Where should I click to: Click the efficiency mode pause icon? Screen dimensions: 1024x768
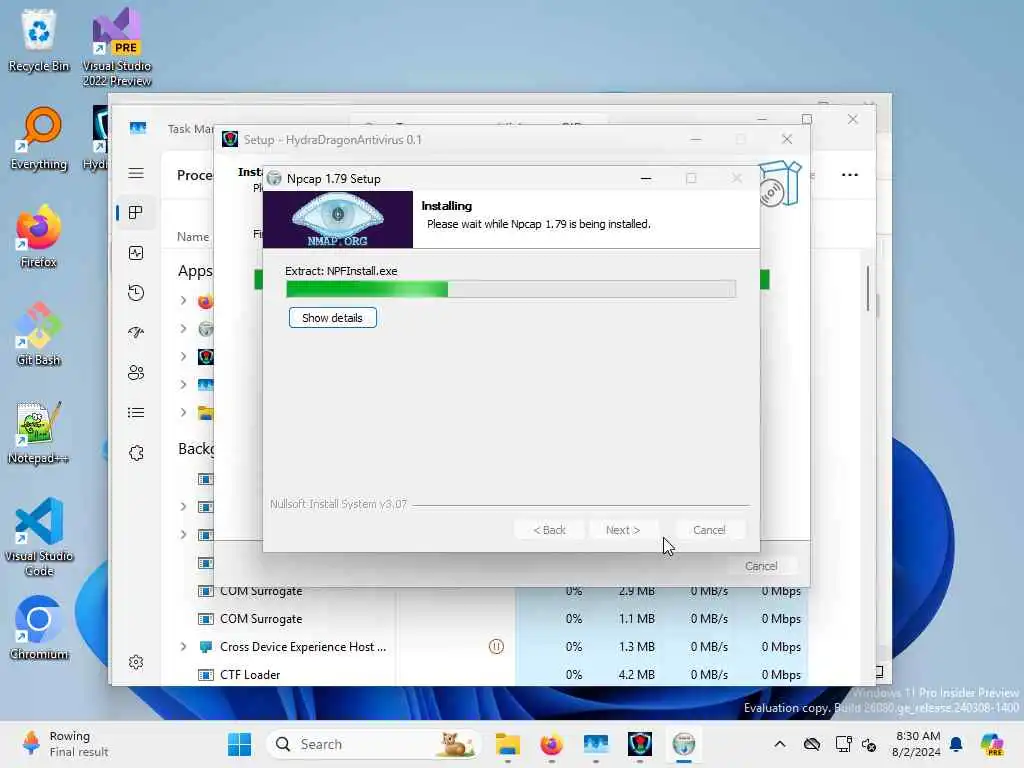[x=496, y=647]
